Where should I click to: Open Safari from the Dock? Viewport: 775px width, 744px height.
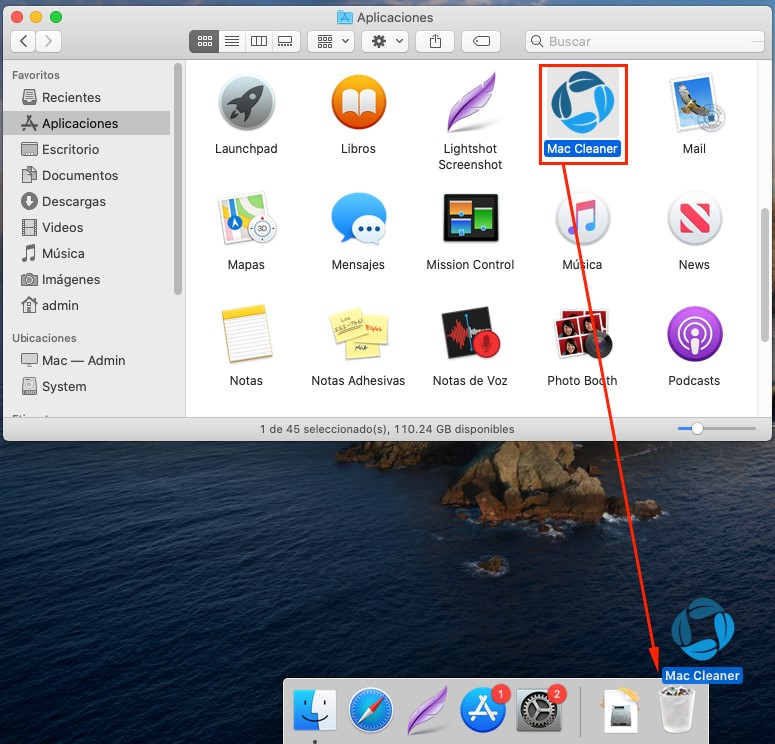click(x=371, y=711)
